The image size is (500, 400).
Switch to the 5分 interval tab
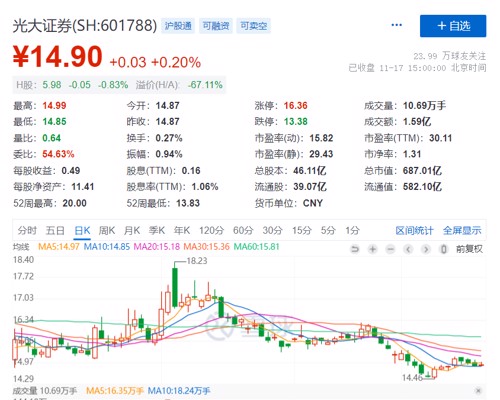[328, 230]
